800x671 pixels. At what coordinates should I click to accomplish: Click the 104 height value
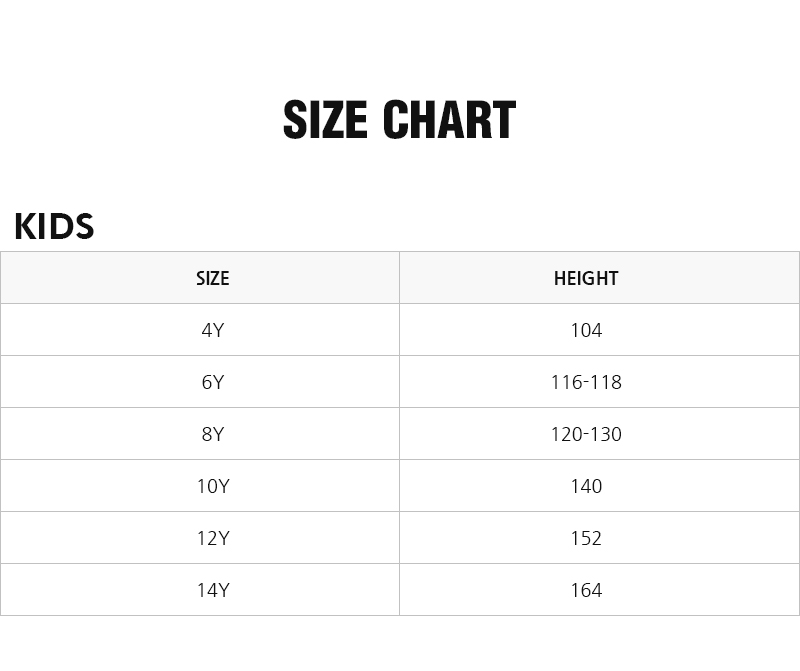pos(586,330)
